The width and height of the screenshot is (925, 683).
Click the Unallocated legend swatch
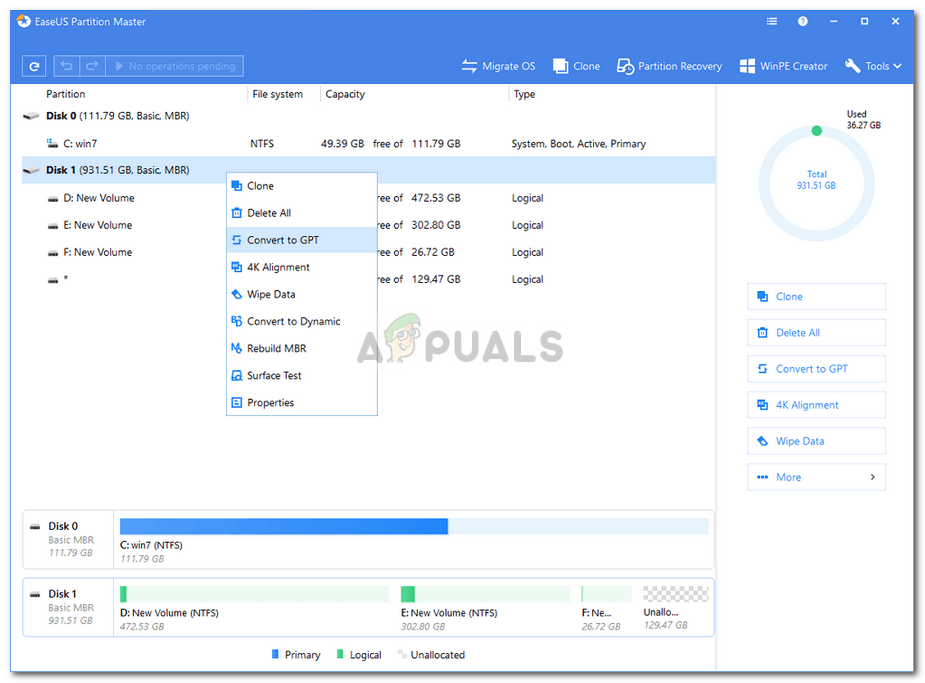[402, 654]
